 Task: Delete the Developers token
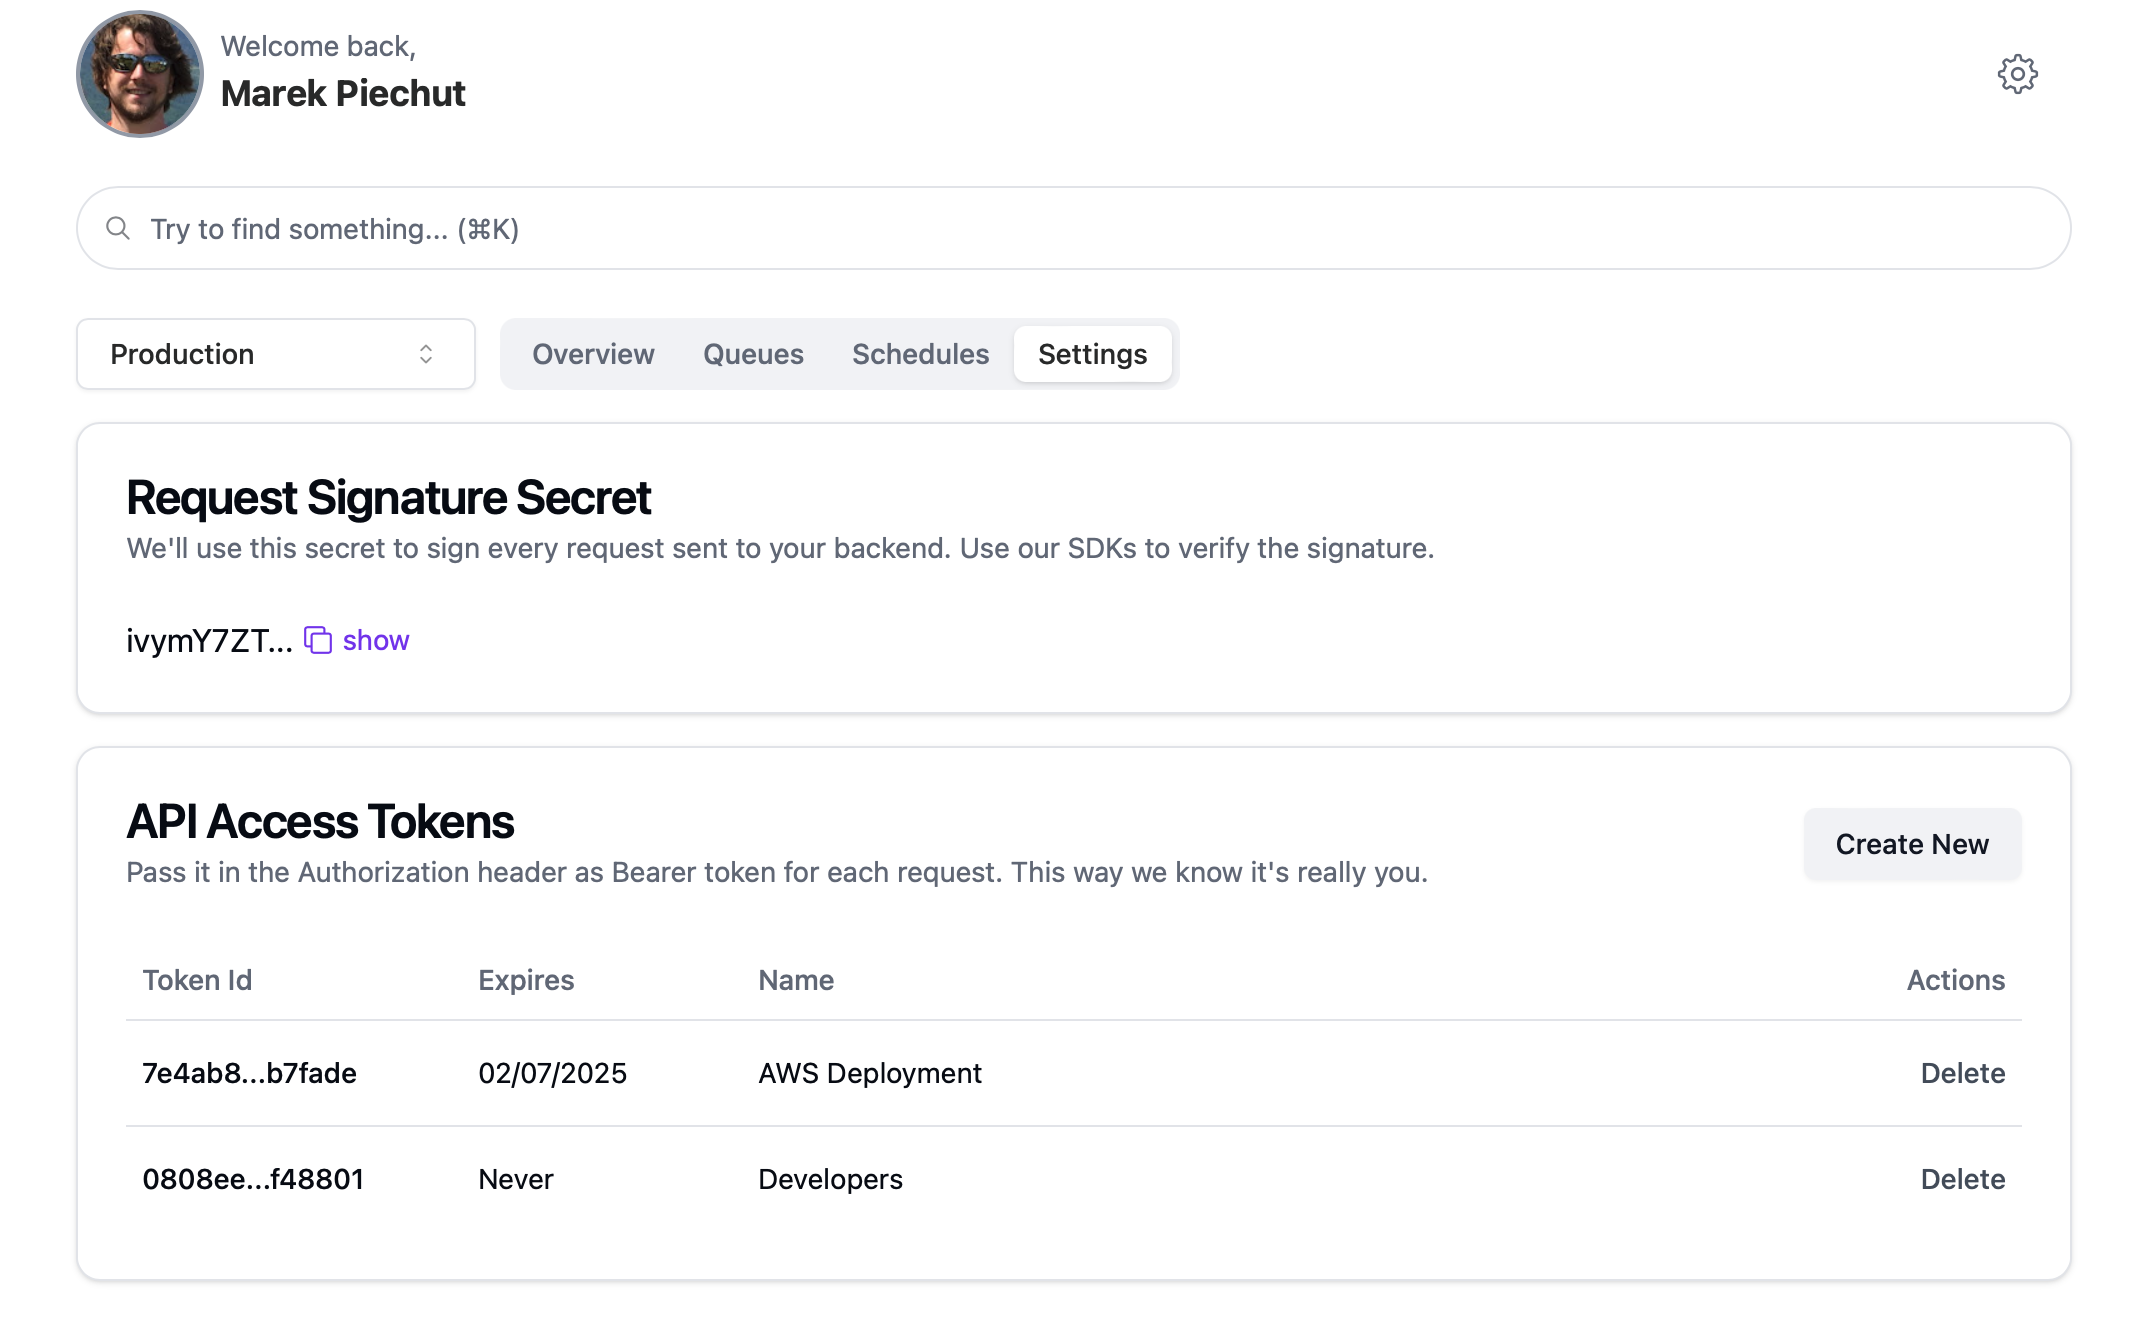[1963, 1179]
